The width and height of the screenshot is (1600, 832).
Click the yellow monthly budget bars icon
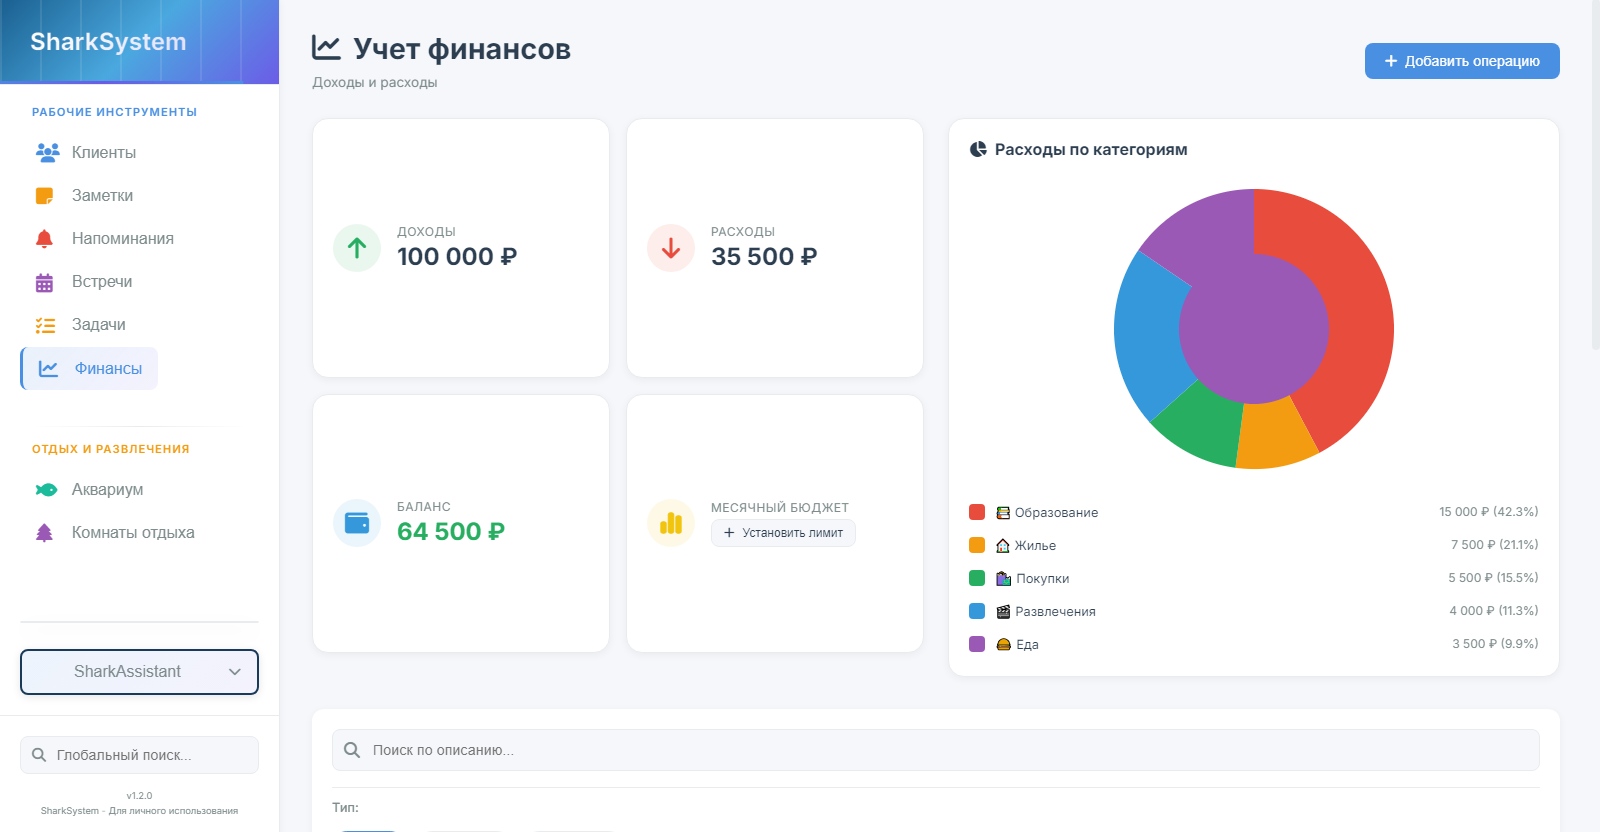pos(671,523)
